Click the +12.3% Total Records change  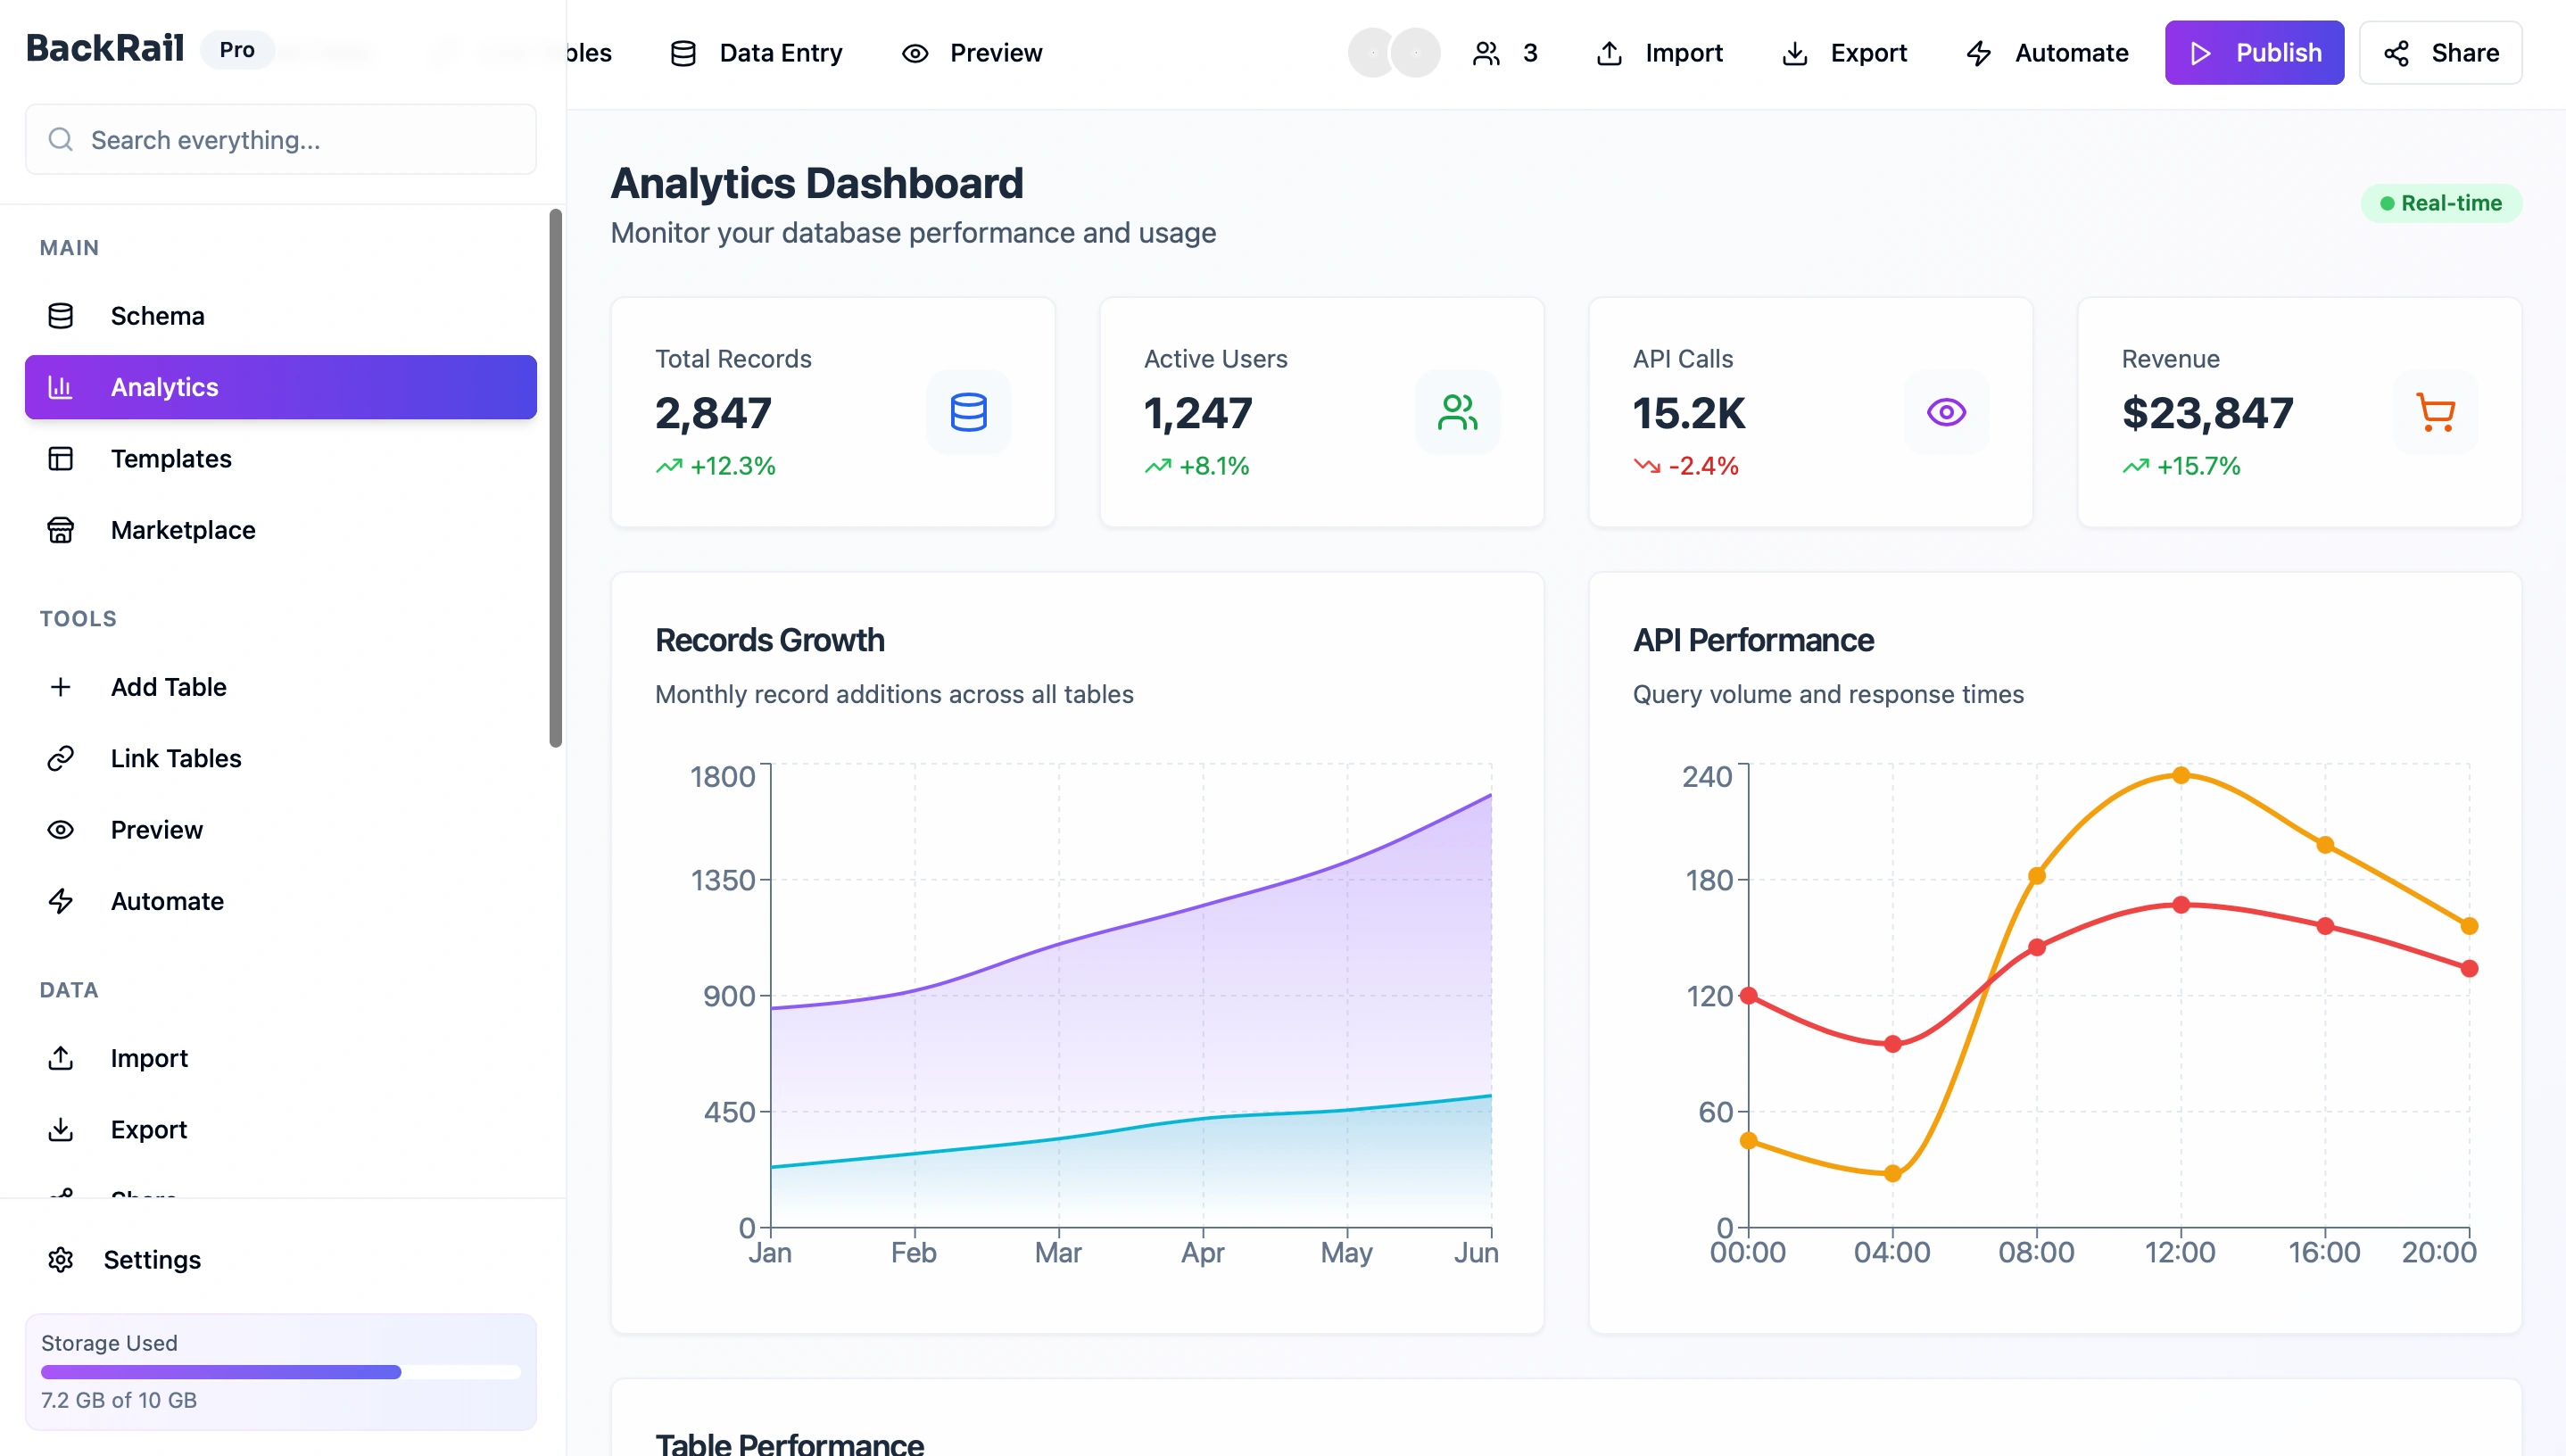click(x=733, y=466)
